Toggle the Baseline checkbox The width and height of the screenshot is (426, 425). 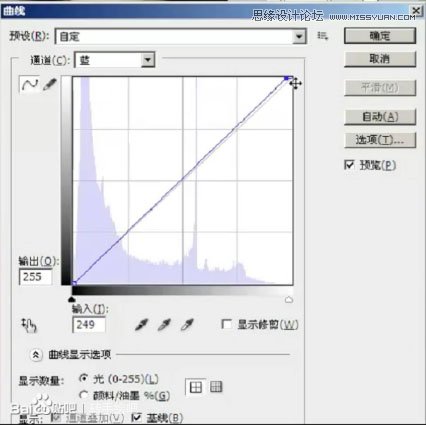pos(137,417)
